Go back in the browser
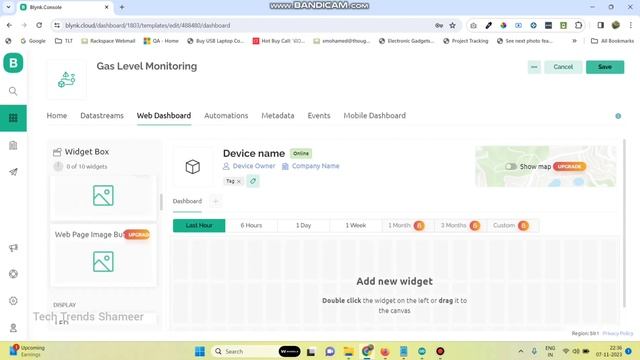Image resolution: width=640 pixels, height=360 pixels. click(9, 25)
